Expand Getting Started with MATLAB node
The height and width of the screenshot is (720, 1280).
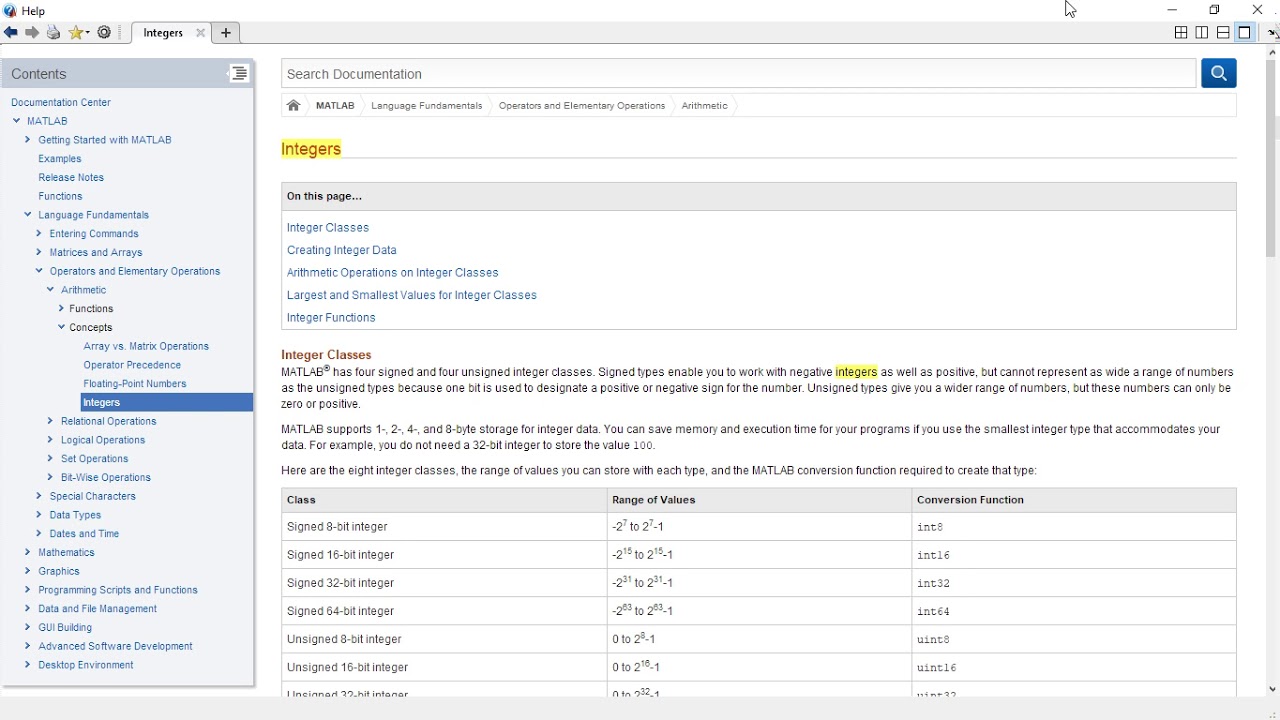coord(28,140)
